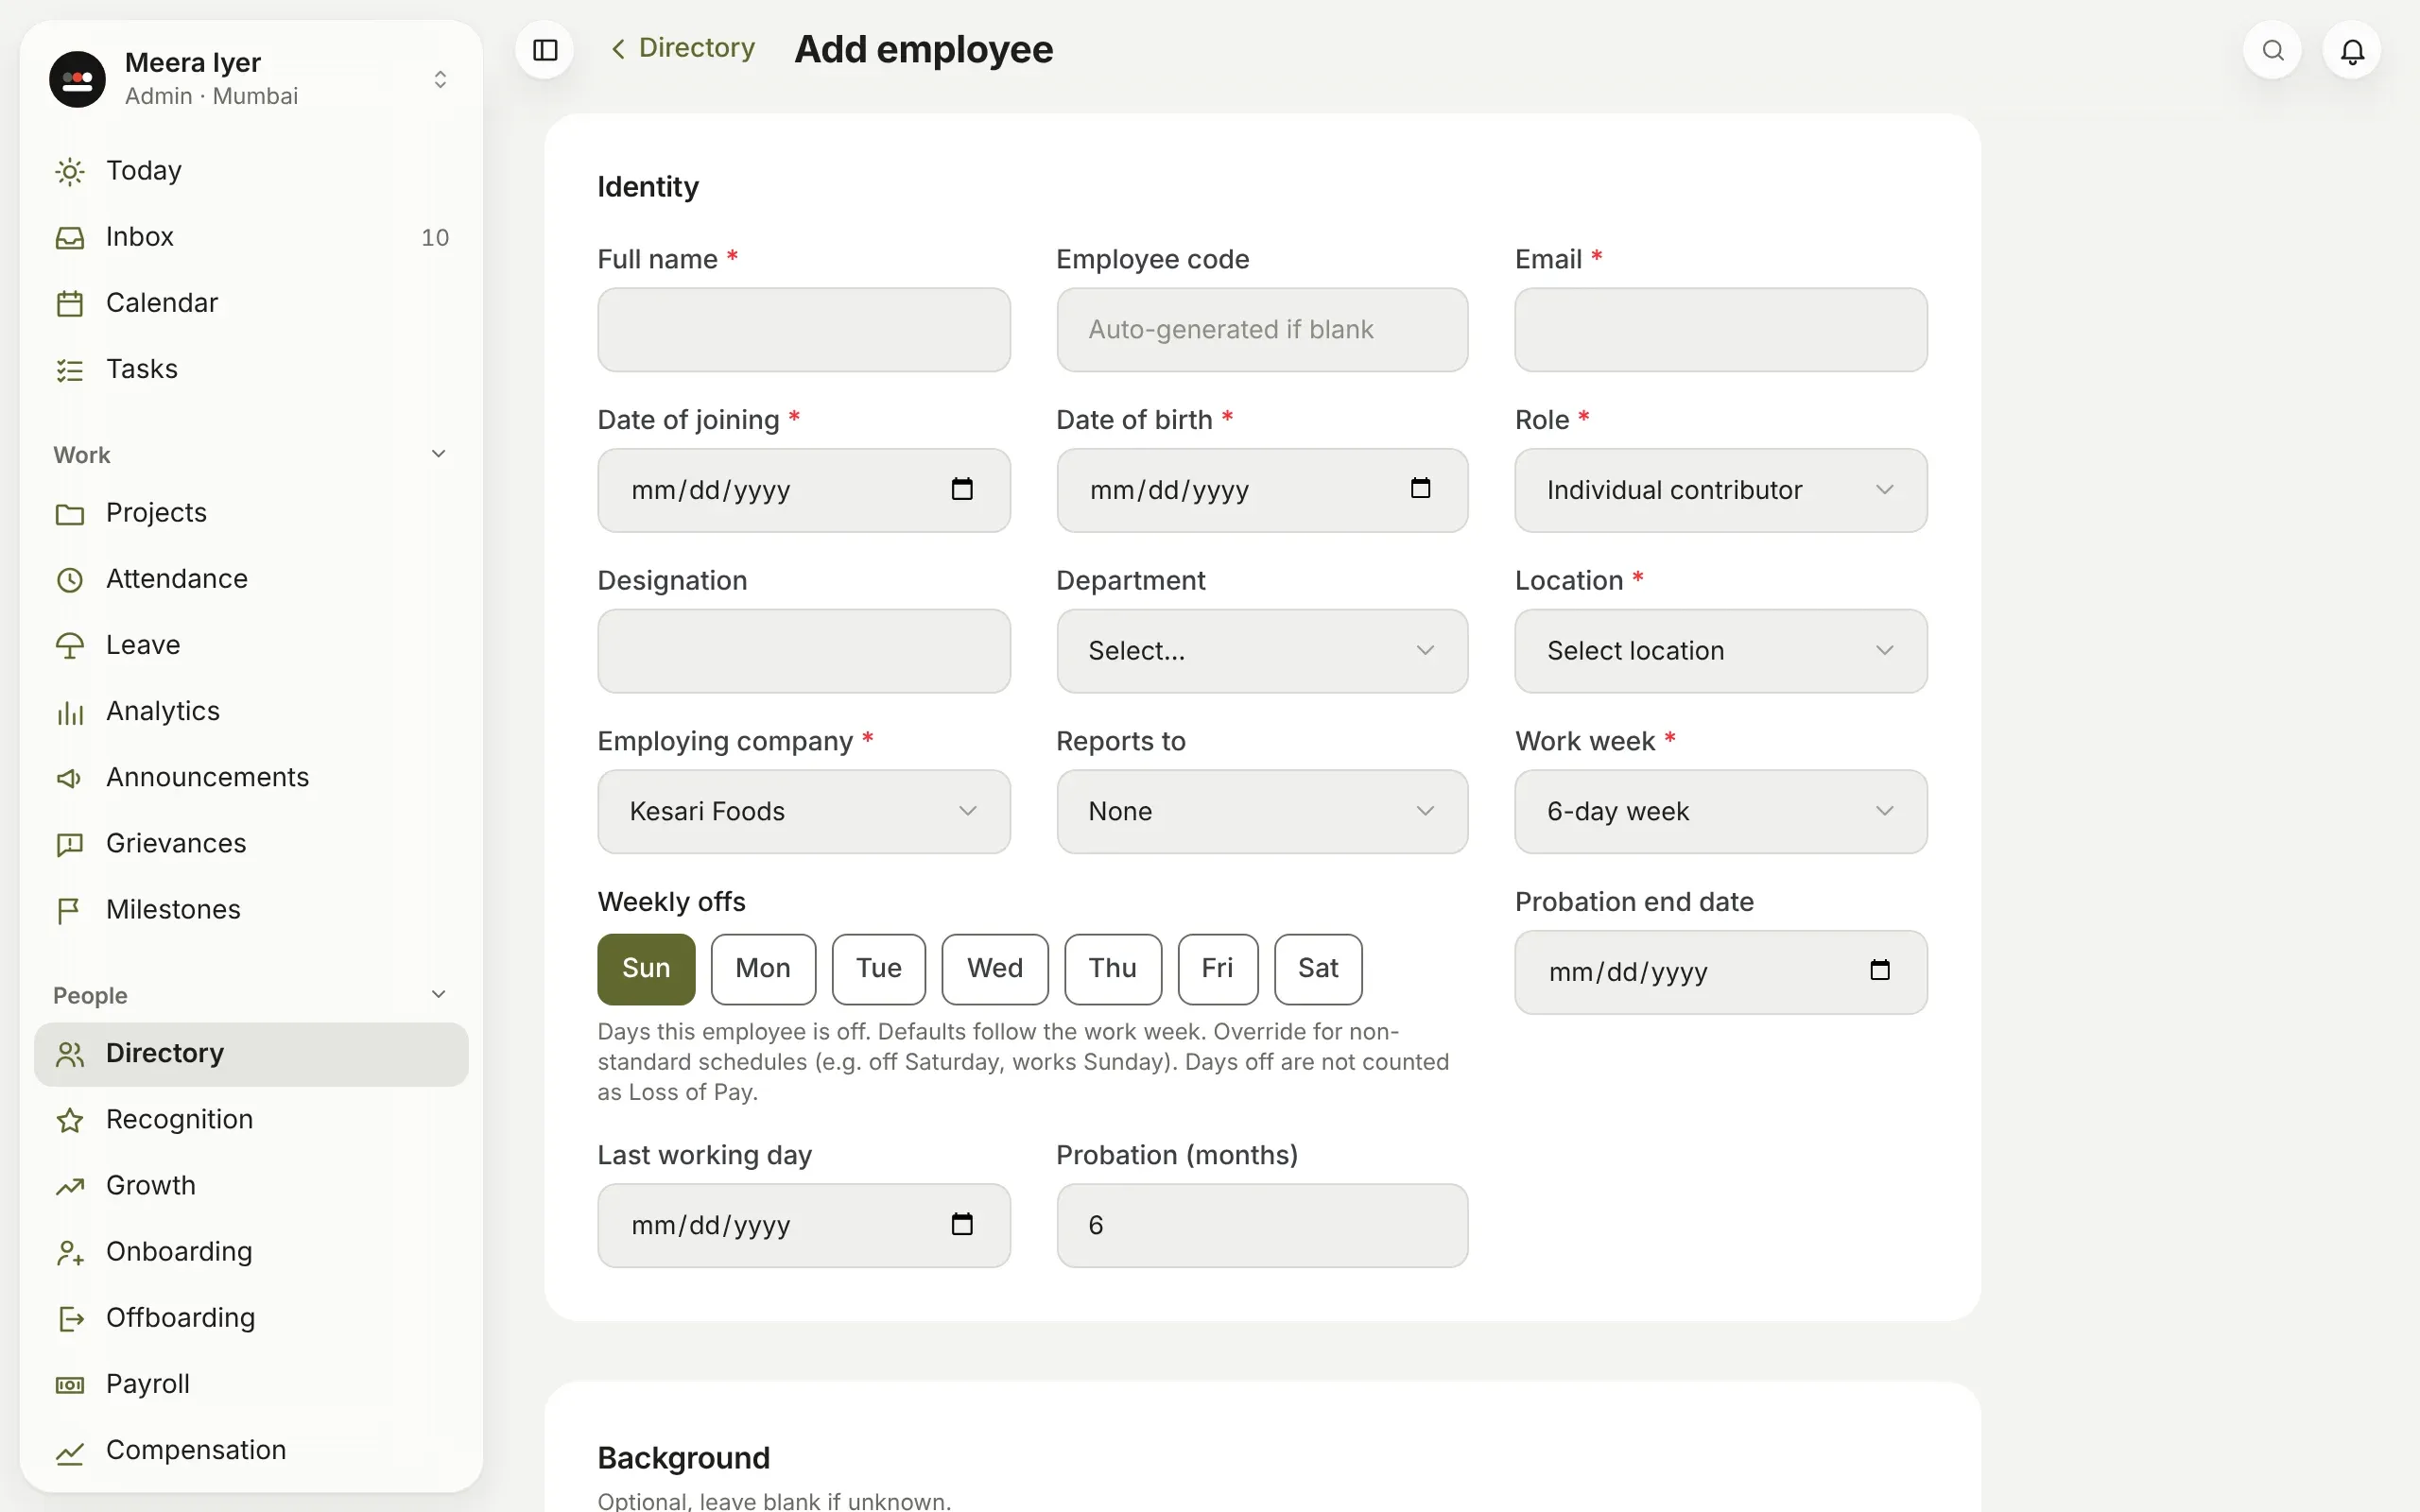This screenshot has width=2420, height=1512.
Task: Click the Announcements megaphone icon
Action: pos(70,778)
